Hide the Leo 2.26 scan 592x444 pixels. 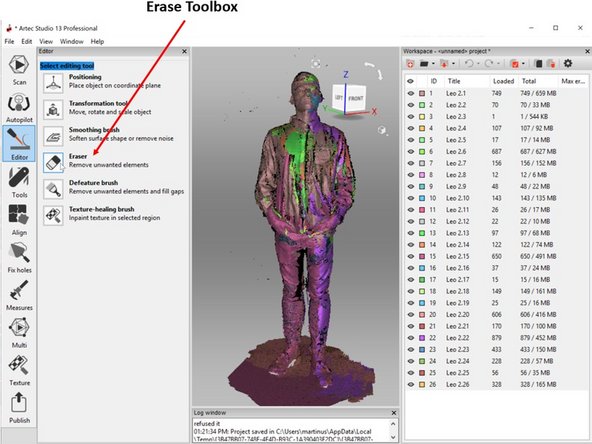410,384
